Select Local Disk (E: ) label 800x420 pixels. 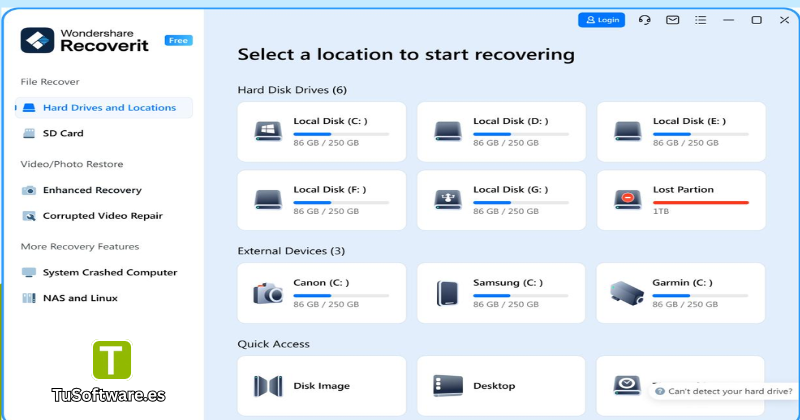pyautogui.click(x=689, y=121)
